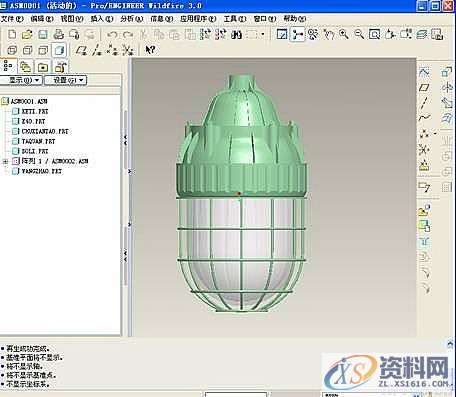
Task: Open the 分析(A) menu
Action: click(132, 19)
